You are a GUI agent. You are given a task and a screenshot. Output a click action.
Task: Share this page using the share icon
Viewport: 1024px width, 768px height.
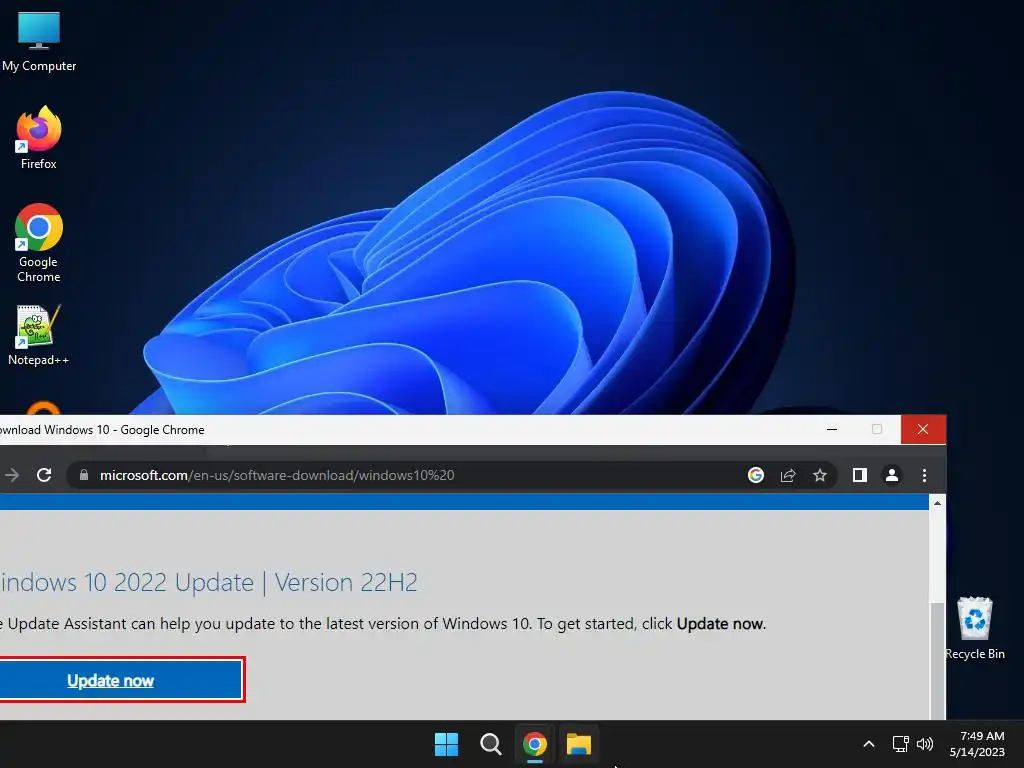(x=788, y=475)
